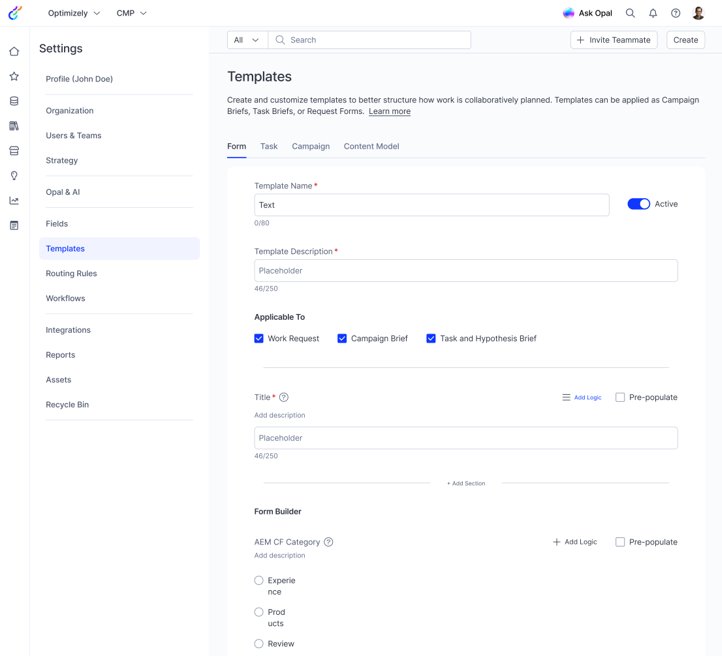Click the lightbulb ideas icon in sidebar
This screenshot has width=722, height=656.
coord(14,175)
